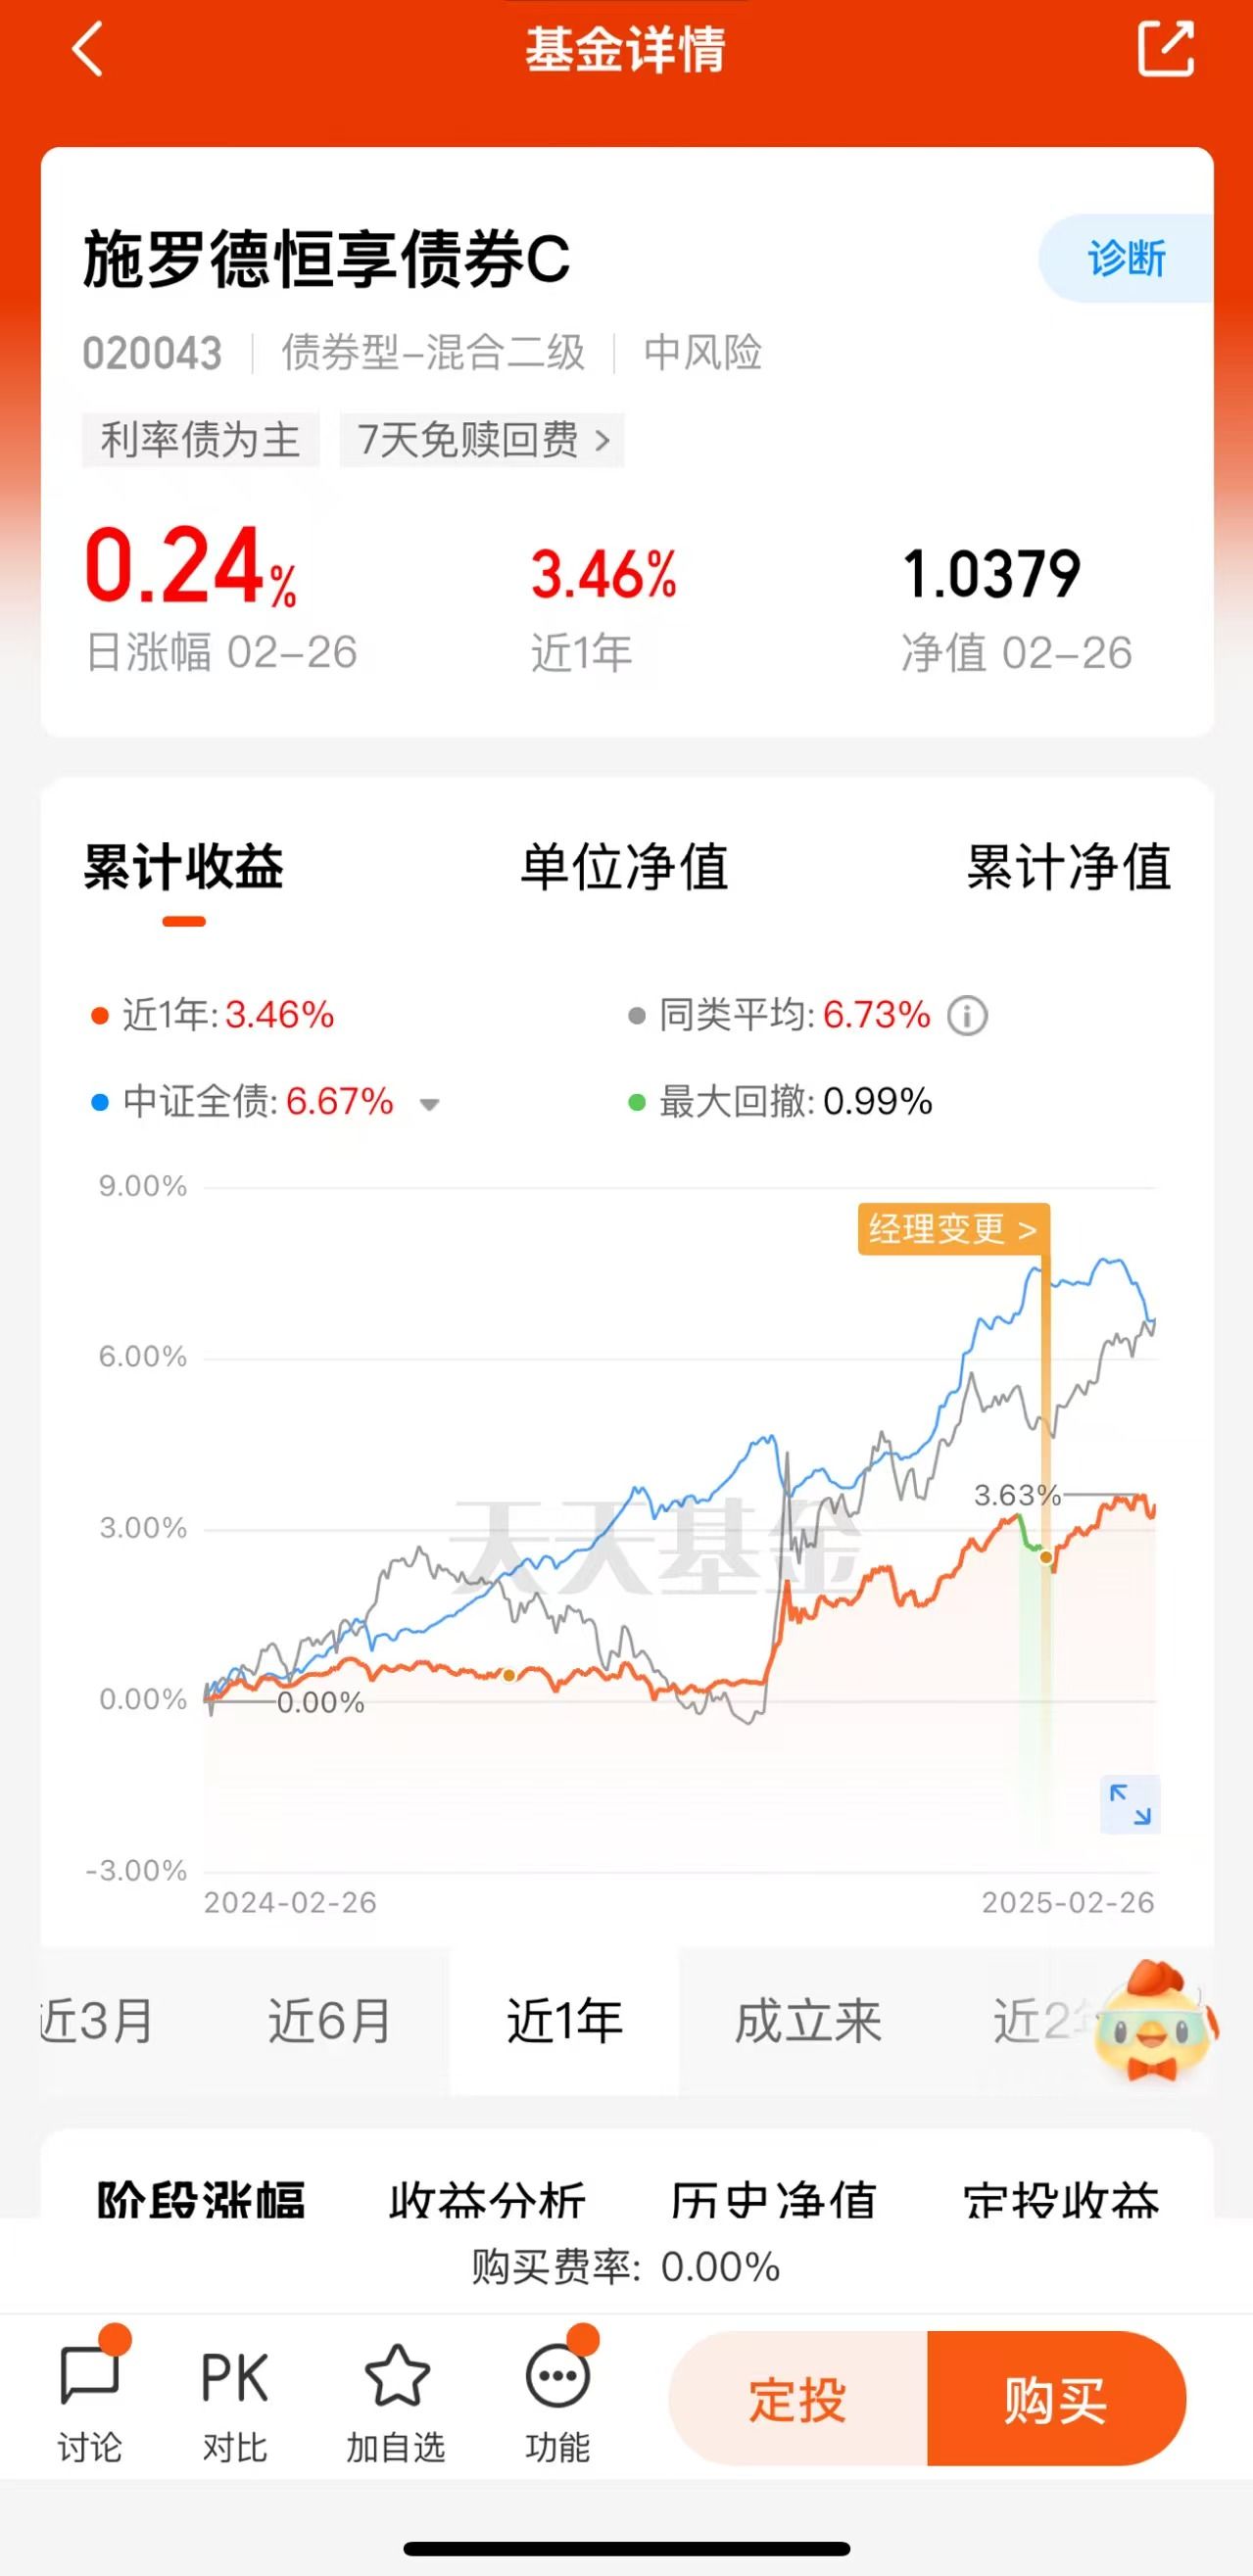Open the 讨论 discussion icon
This screenshot has height=2576, width=1253.
(x=91, y=2399)
